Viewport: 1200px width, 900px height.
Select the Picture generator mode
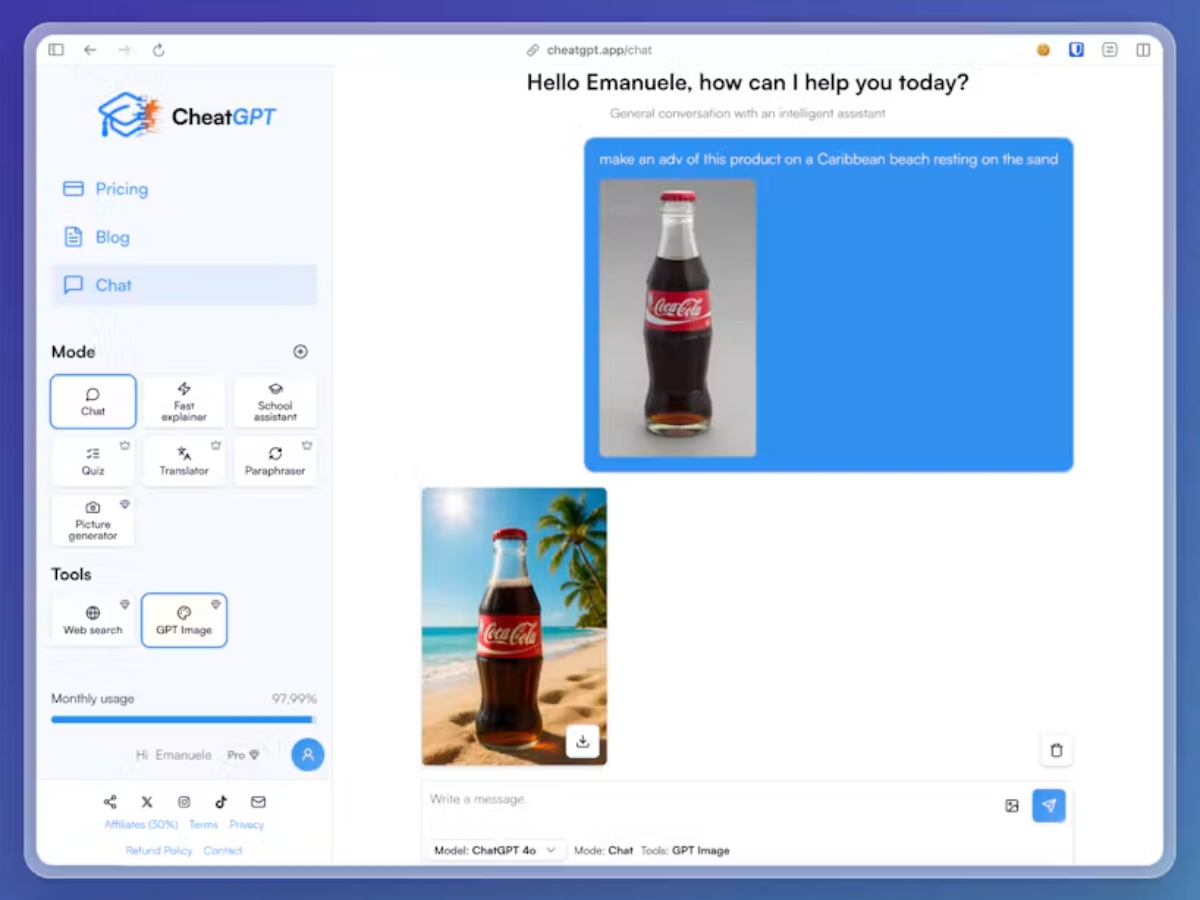pyautogui.click(x=93, y=521)
